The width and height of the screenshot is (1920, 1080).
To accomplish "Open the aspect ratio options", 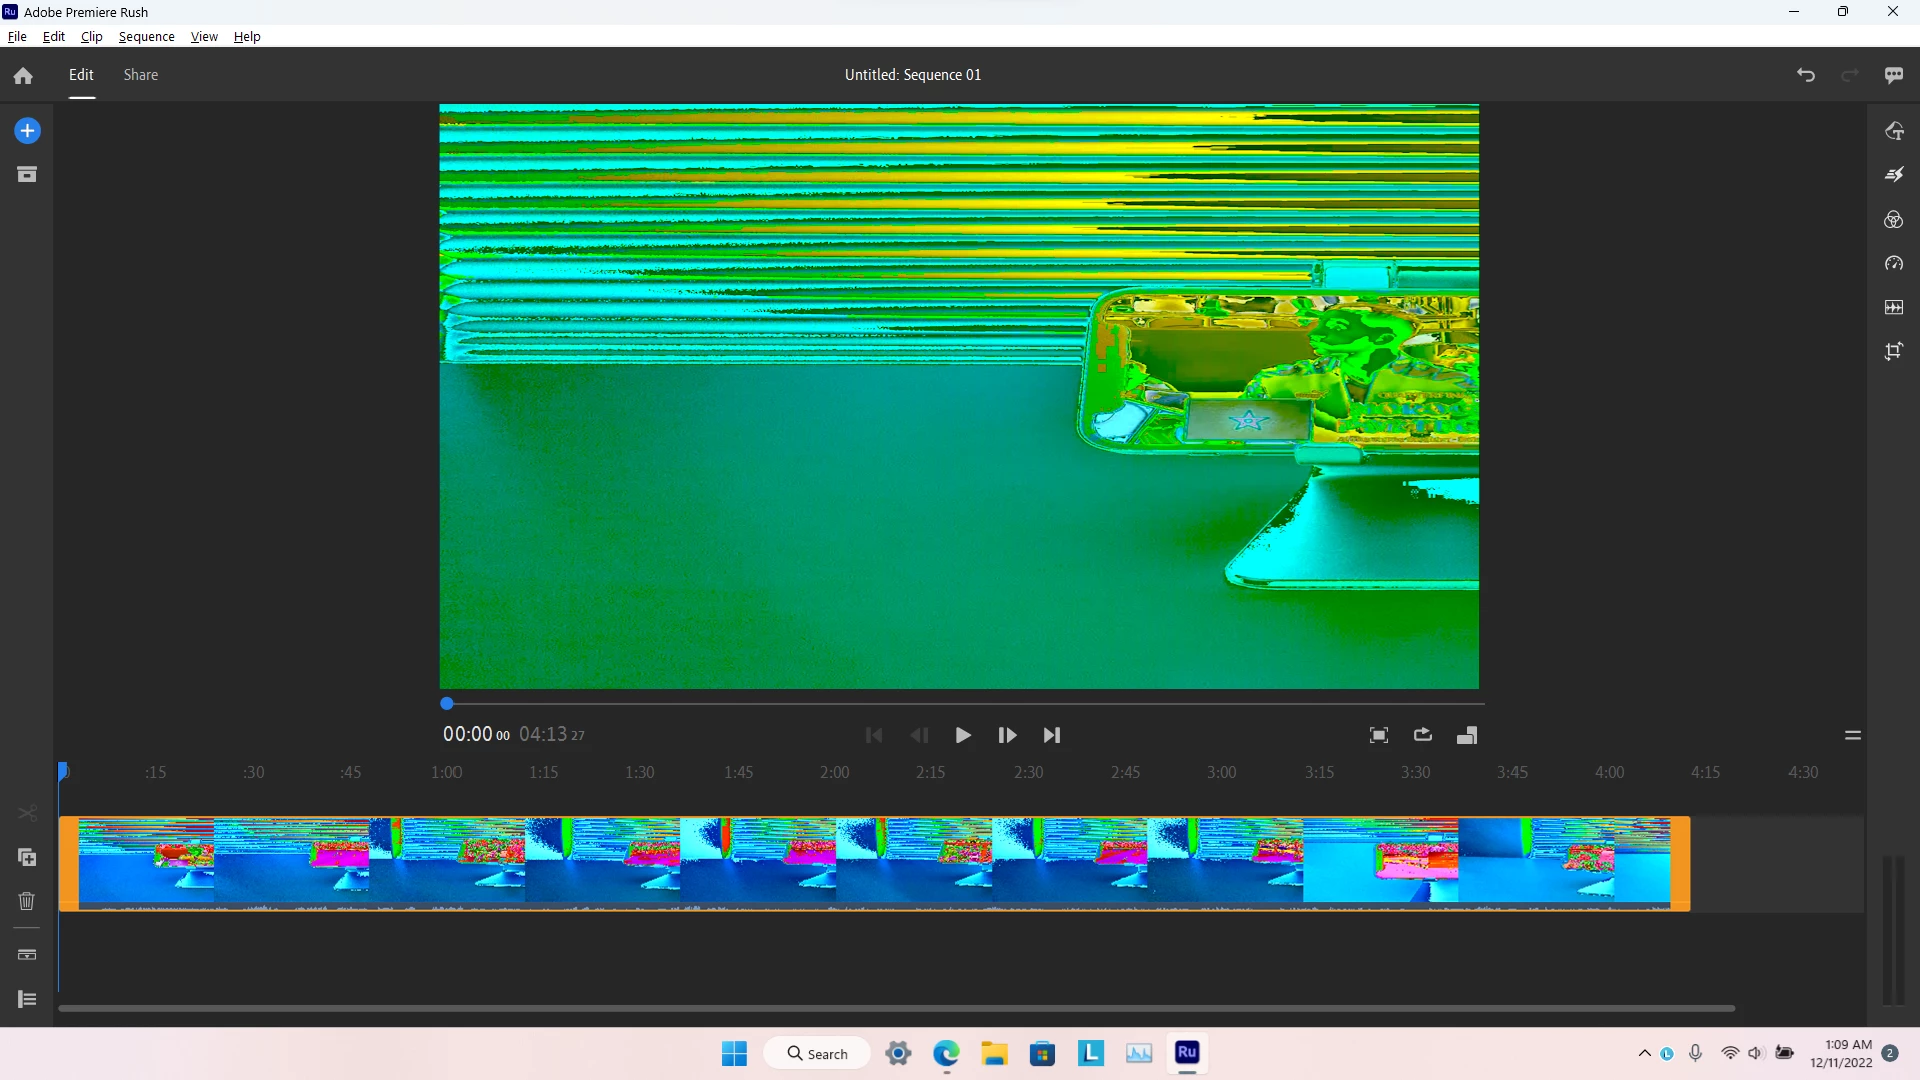I will [1467, 735].
